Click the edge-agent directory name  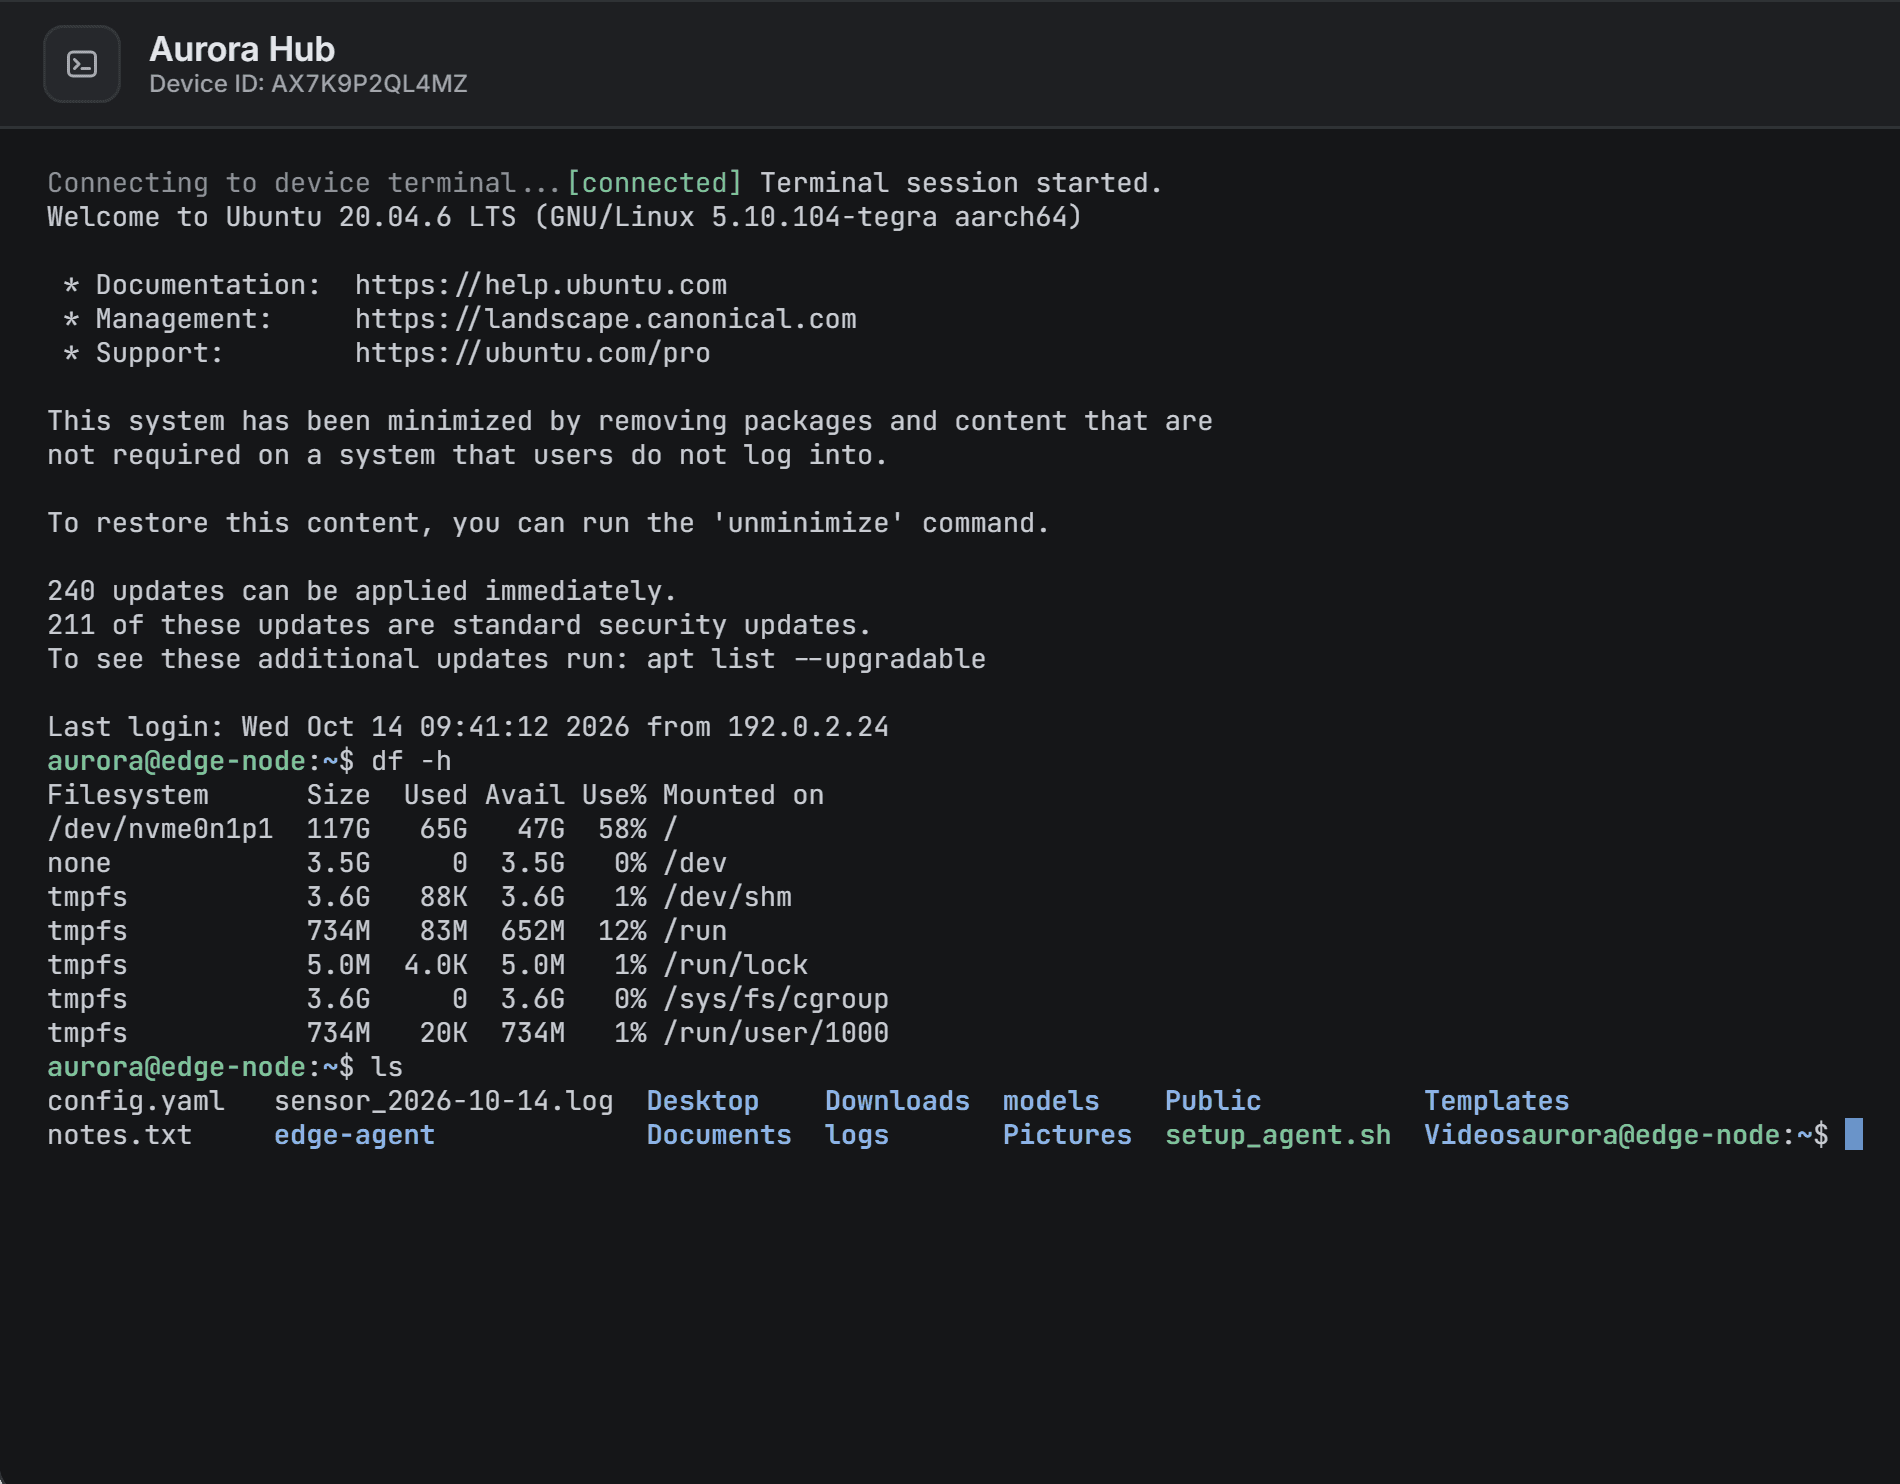click(x=355, y=1135)
